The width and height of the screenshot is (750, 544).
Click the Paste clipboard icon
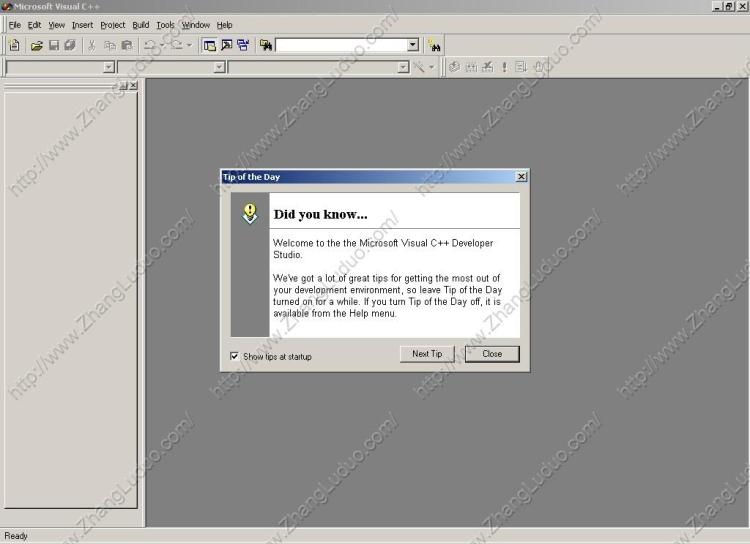pos(127,45)
